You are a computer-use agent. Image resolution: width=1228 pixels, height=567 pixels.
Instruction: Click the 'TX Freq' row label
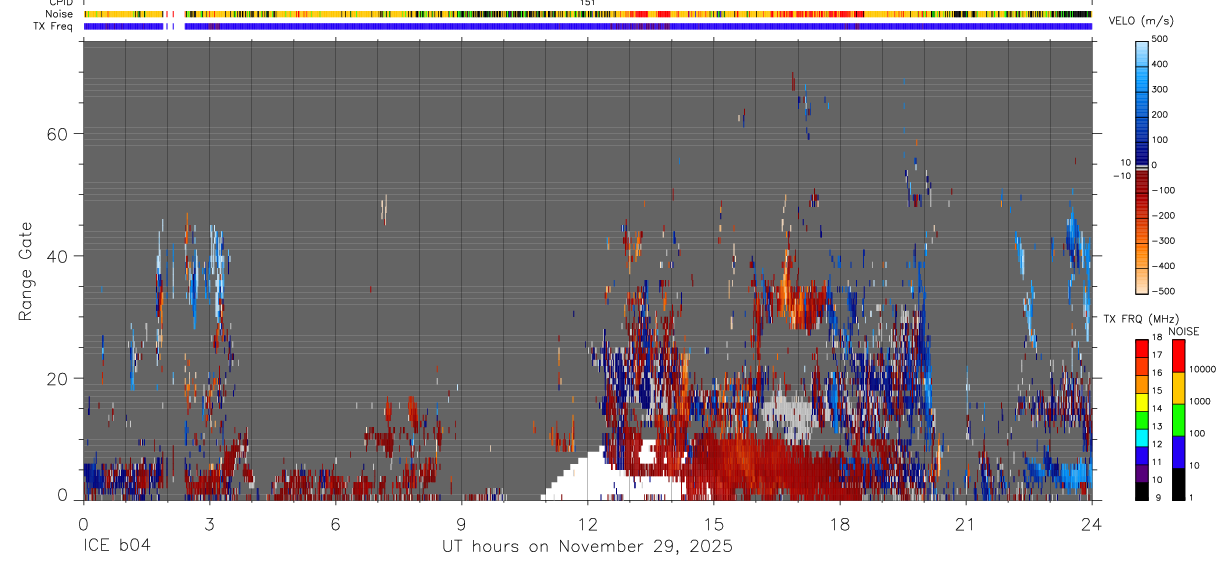[54, 26]
